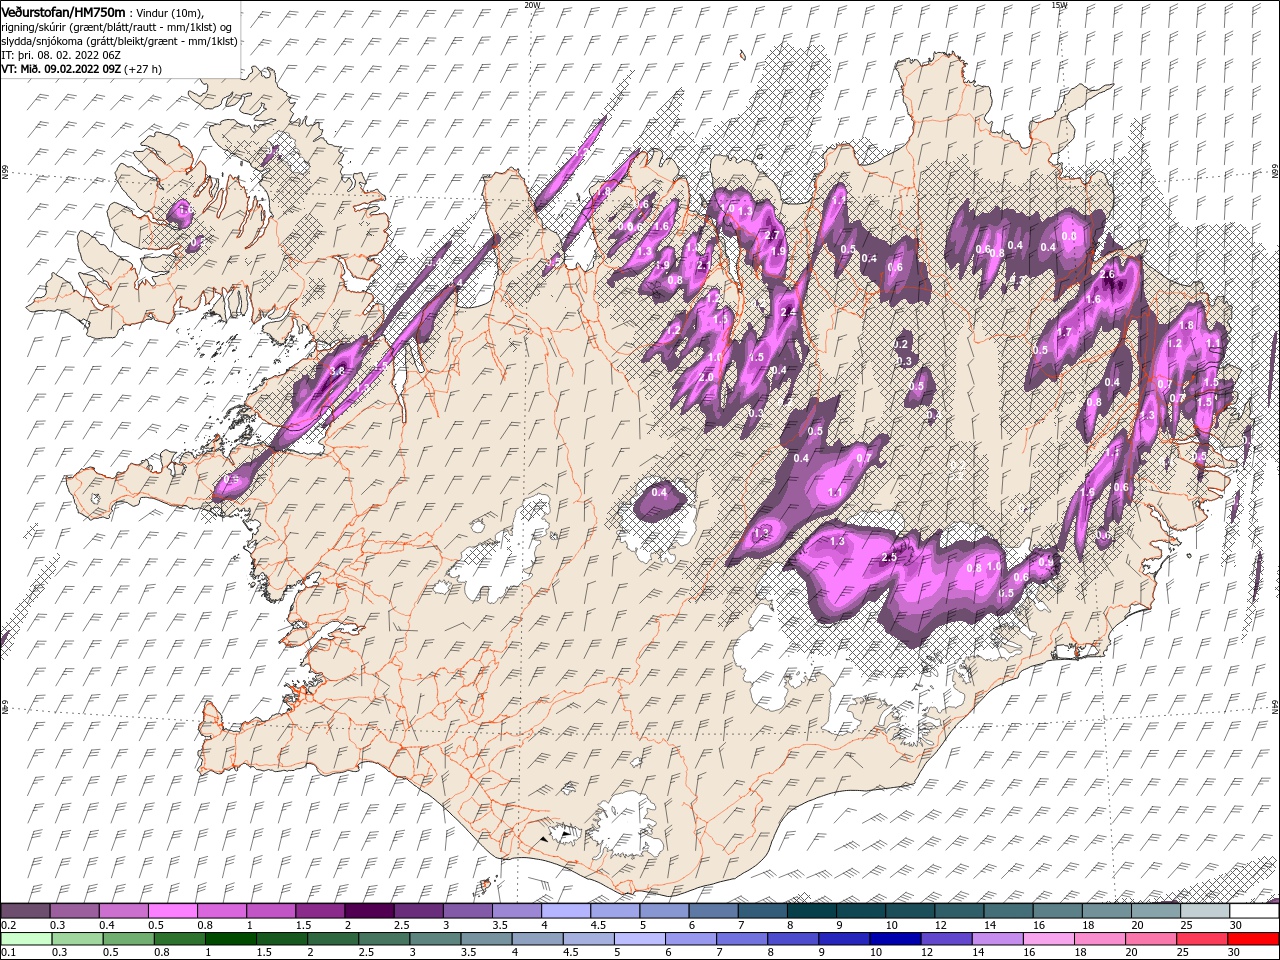The image size is (1280, 960).
Task: Click the 2.5 green swatch in bottom legend row
Action: pos(383,939)
